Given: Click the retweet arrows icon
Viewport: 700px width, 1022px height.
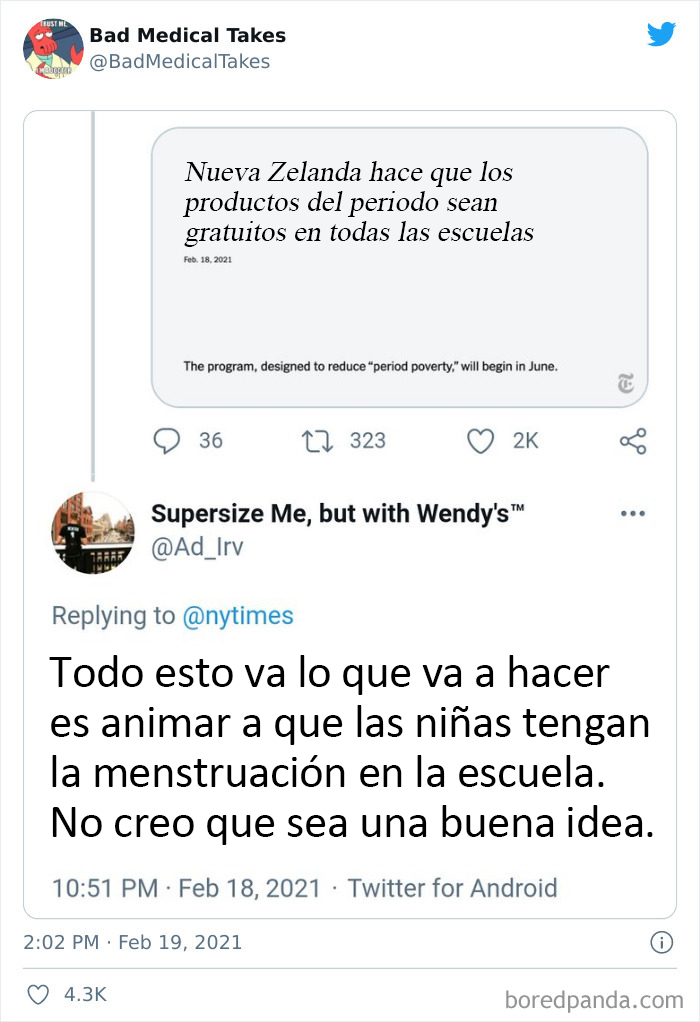Looking at the screenshot, I should click(317, 441).
